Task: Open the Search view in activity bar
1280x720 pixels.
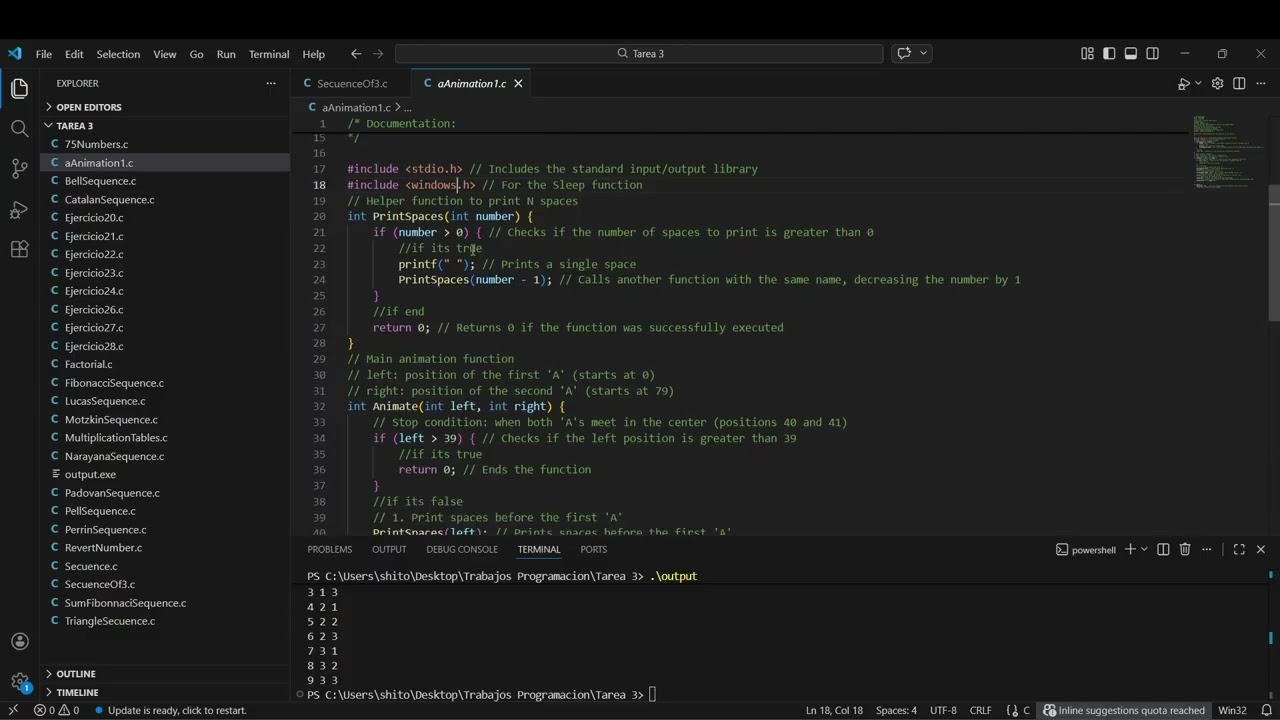Action: click(x=19, y=129)
